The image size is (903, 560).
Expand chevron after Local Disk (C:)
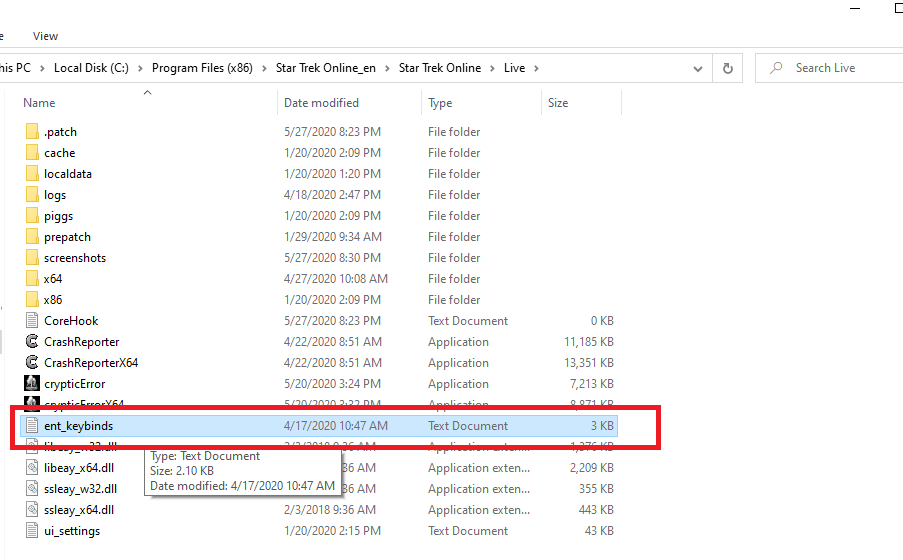(x=140, y=68)
